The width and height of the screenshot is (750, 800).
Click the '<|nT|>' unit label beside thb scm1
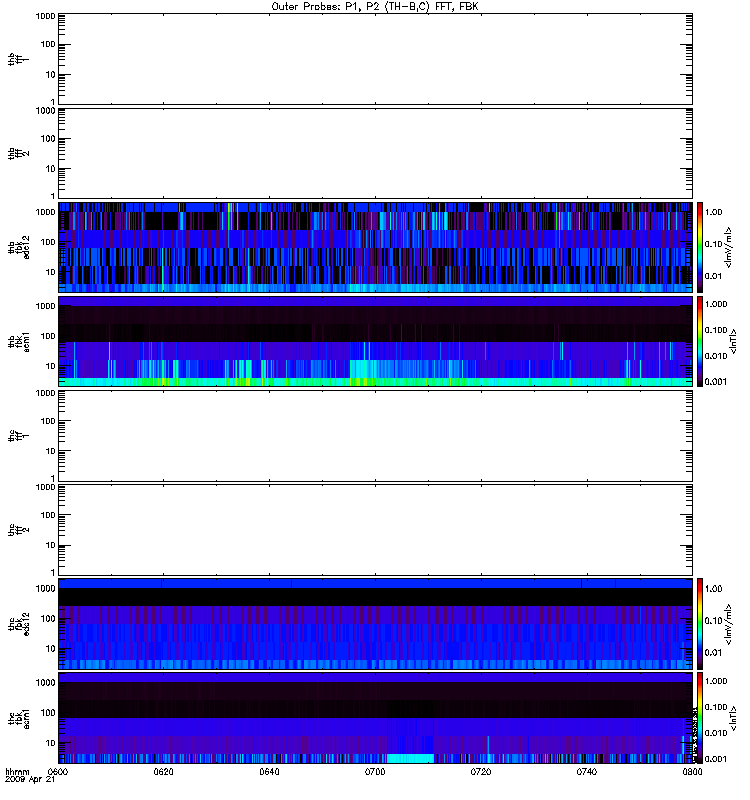[734, 341]
